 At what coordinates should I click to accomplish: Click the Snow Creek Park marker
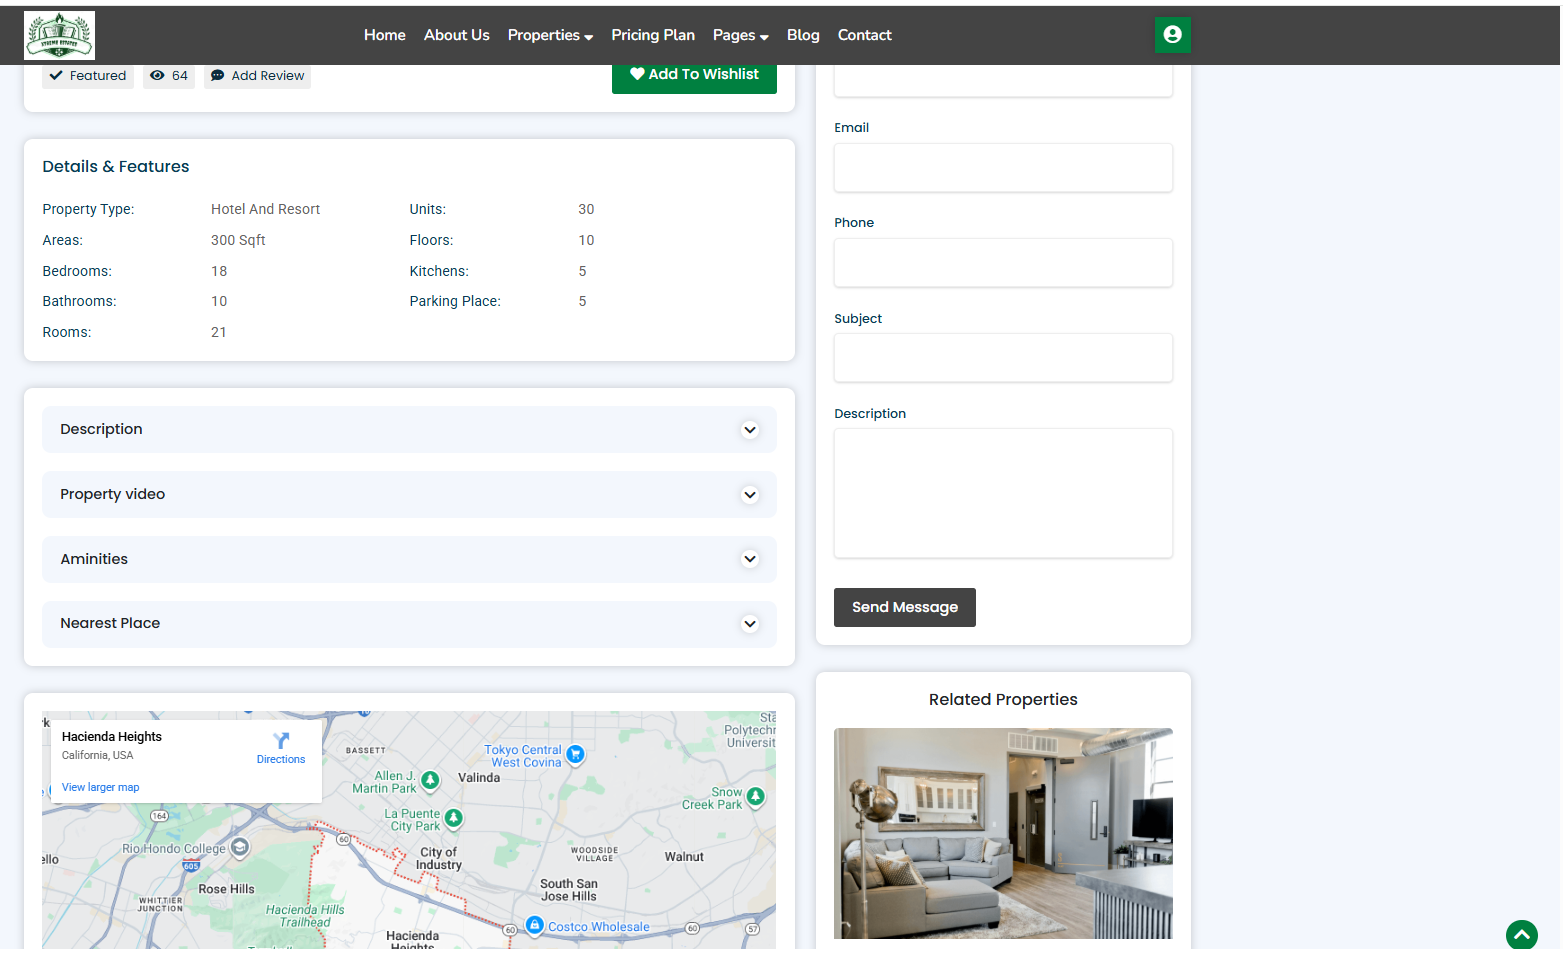[x=756, y=797]
